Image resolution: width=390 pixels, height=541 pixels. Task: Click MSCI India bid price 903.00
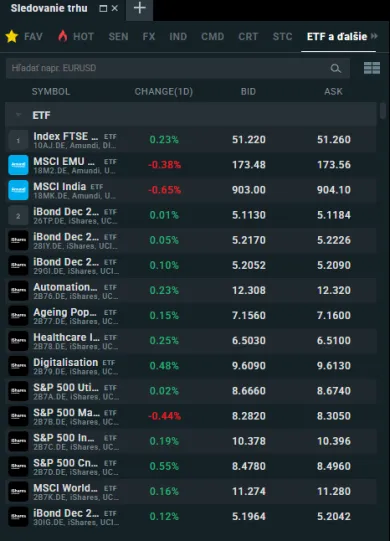[249, 190]
